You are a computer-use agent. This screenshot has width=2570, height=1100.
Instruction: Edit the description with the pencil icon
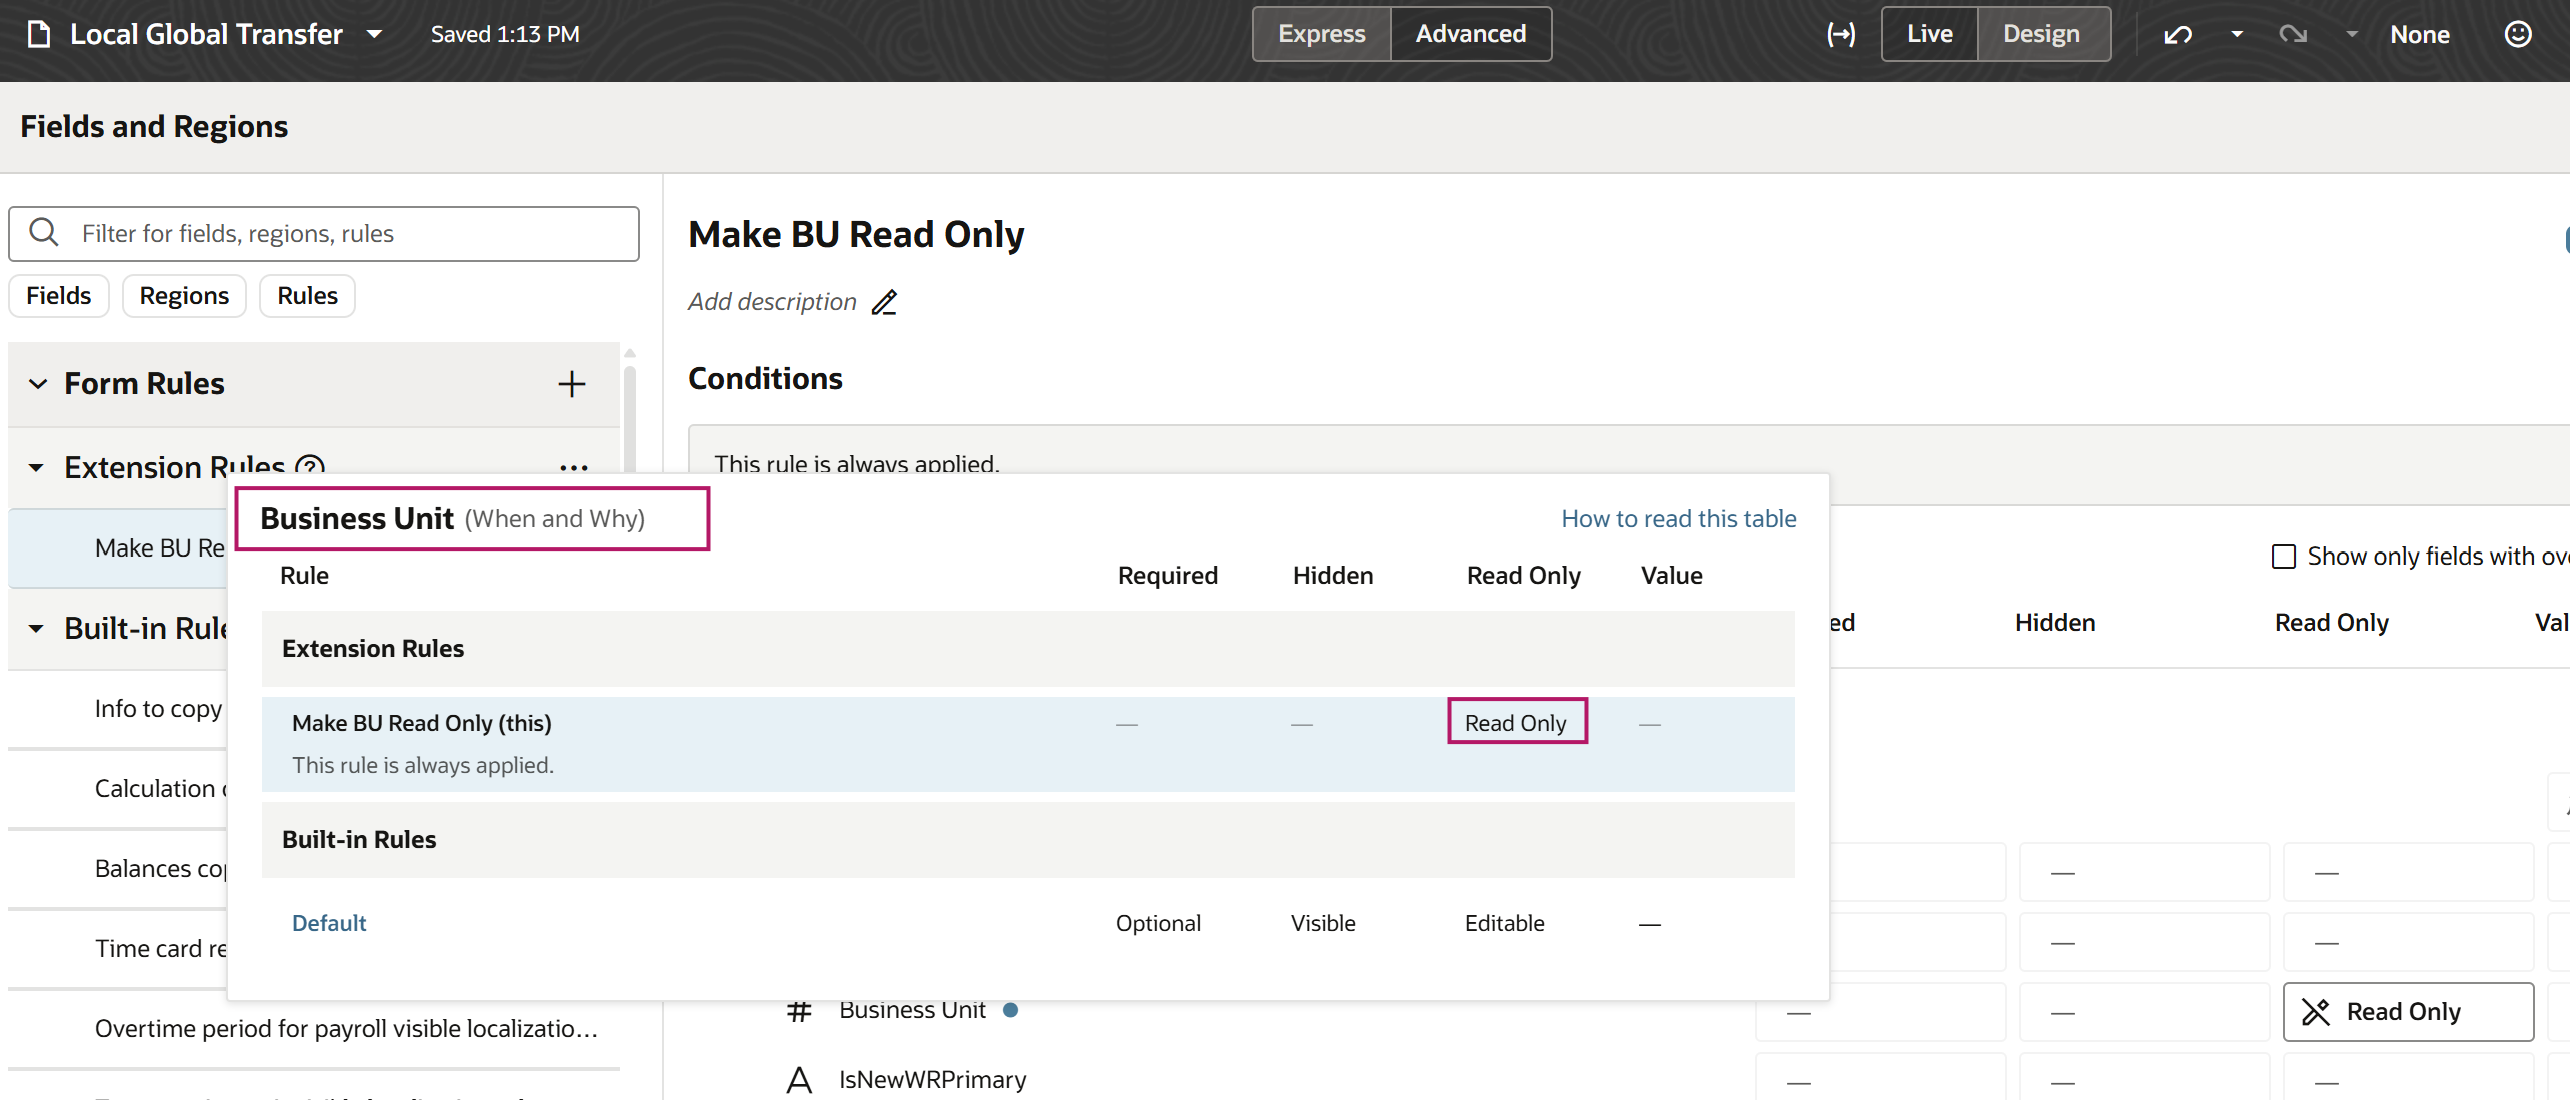click(884, 302)
